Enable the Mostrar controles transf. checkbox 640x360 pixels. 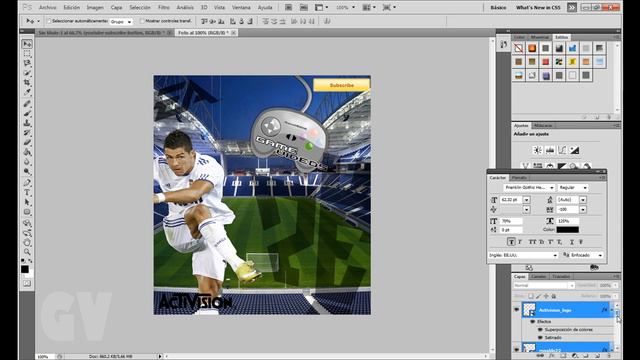click(142, 21)
